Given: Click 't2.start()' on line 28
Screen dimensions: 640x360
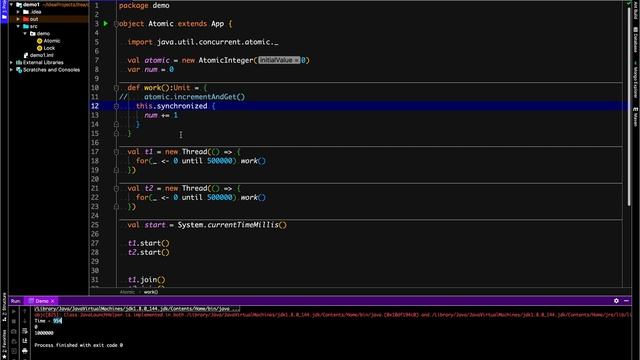Looking at the screenshot, I should click(x=148, y=252).
